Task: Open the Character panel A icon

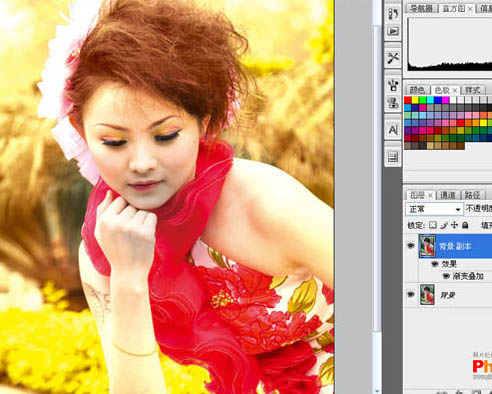Action: 393,130
